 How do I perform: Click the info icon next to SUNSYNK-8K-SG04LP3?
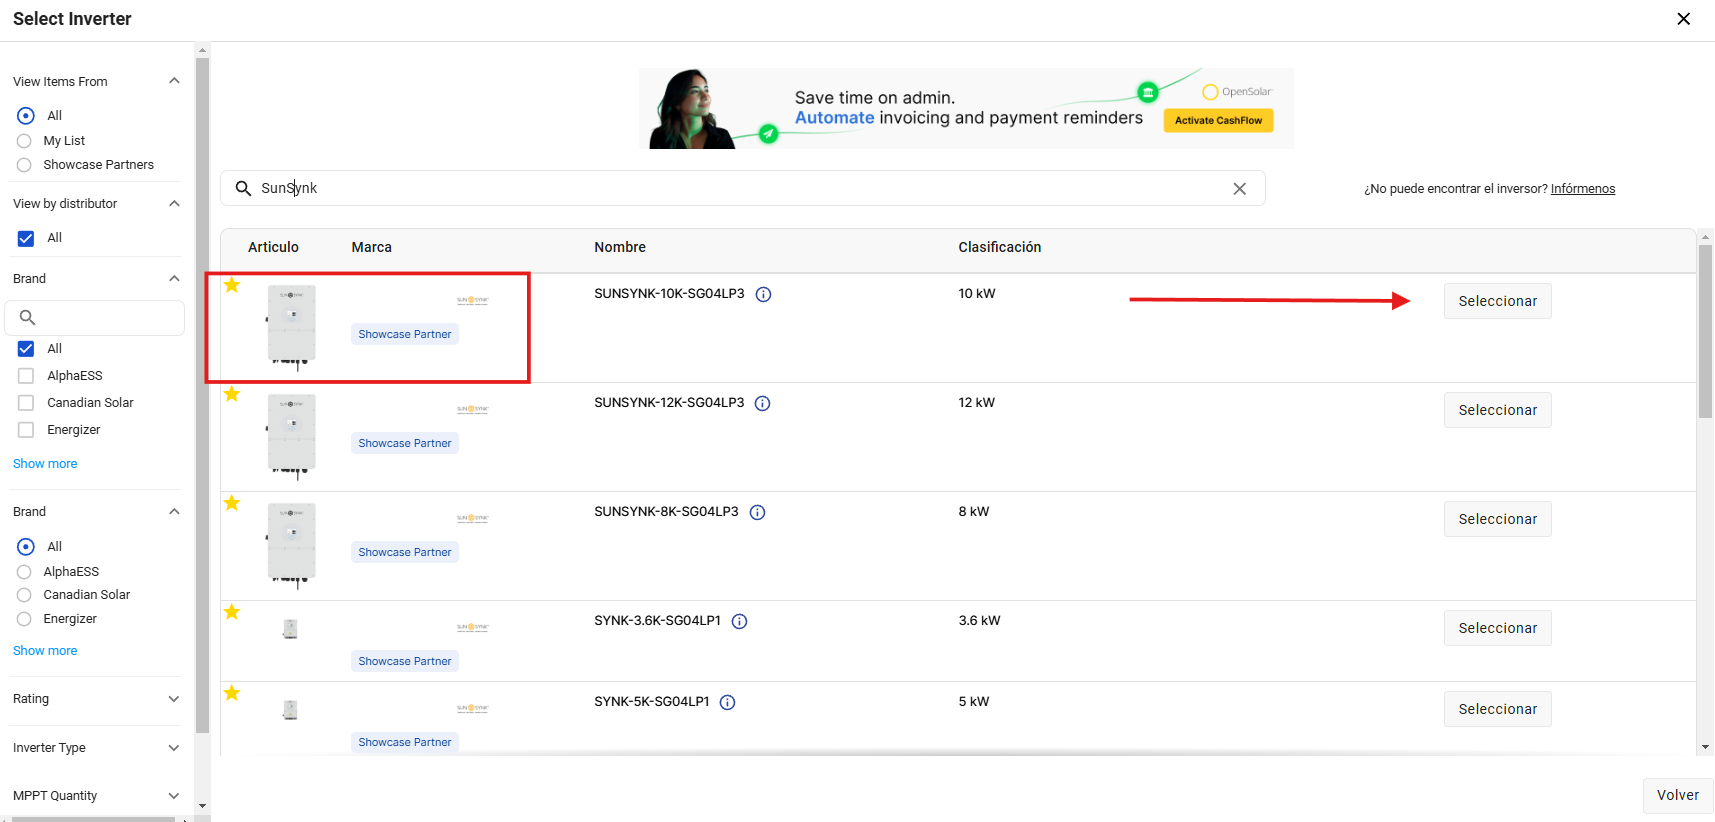tap(757, 512)
